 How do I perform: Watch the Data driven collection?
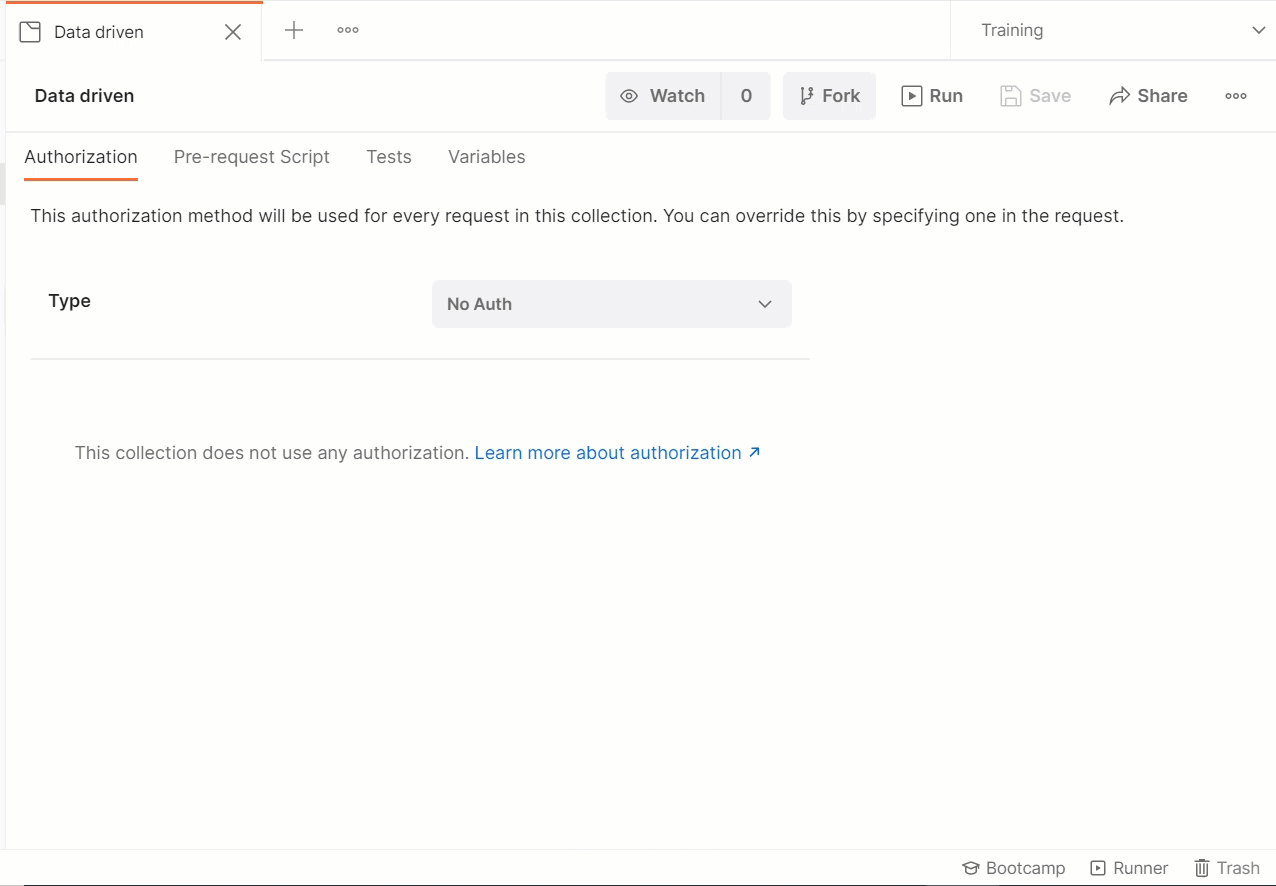(x=663, y=96)
